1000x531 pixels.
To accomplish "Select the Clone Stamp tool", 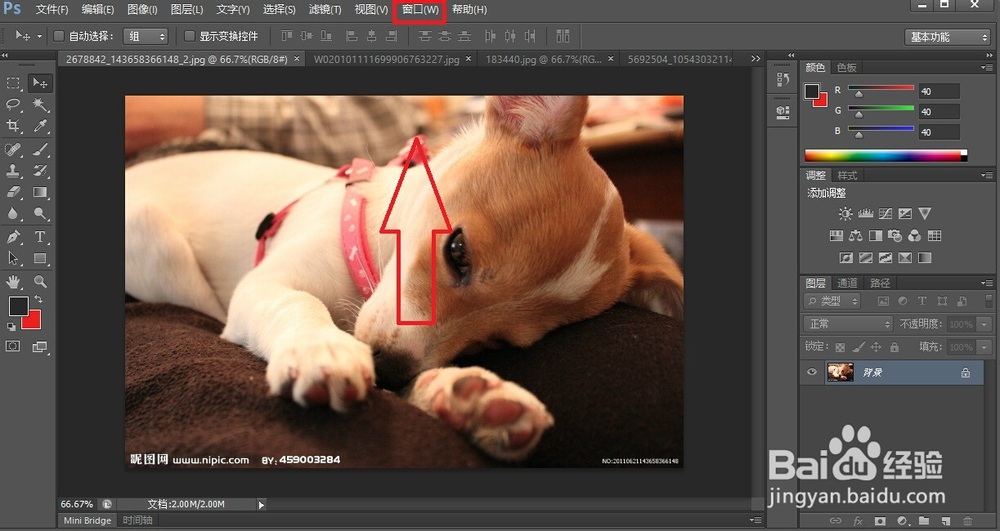I will [13, 170].
